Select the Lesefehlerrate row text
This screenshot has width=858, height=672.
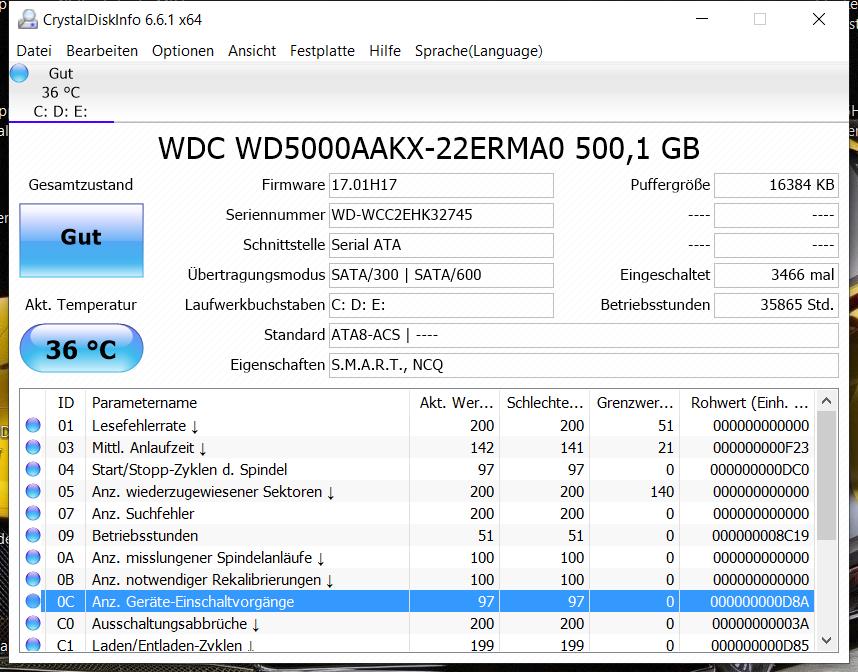[x=145, y=426]
